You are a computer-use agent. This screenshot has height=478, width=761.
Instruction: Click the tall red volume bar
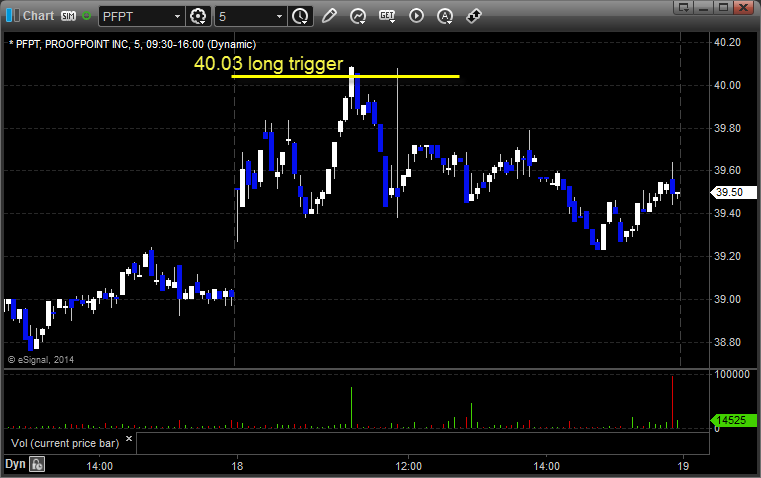click(x=672, y=402)
